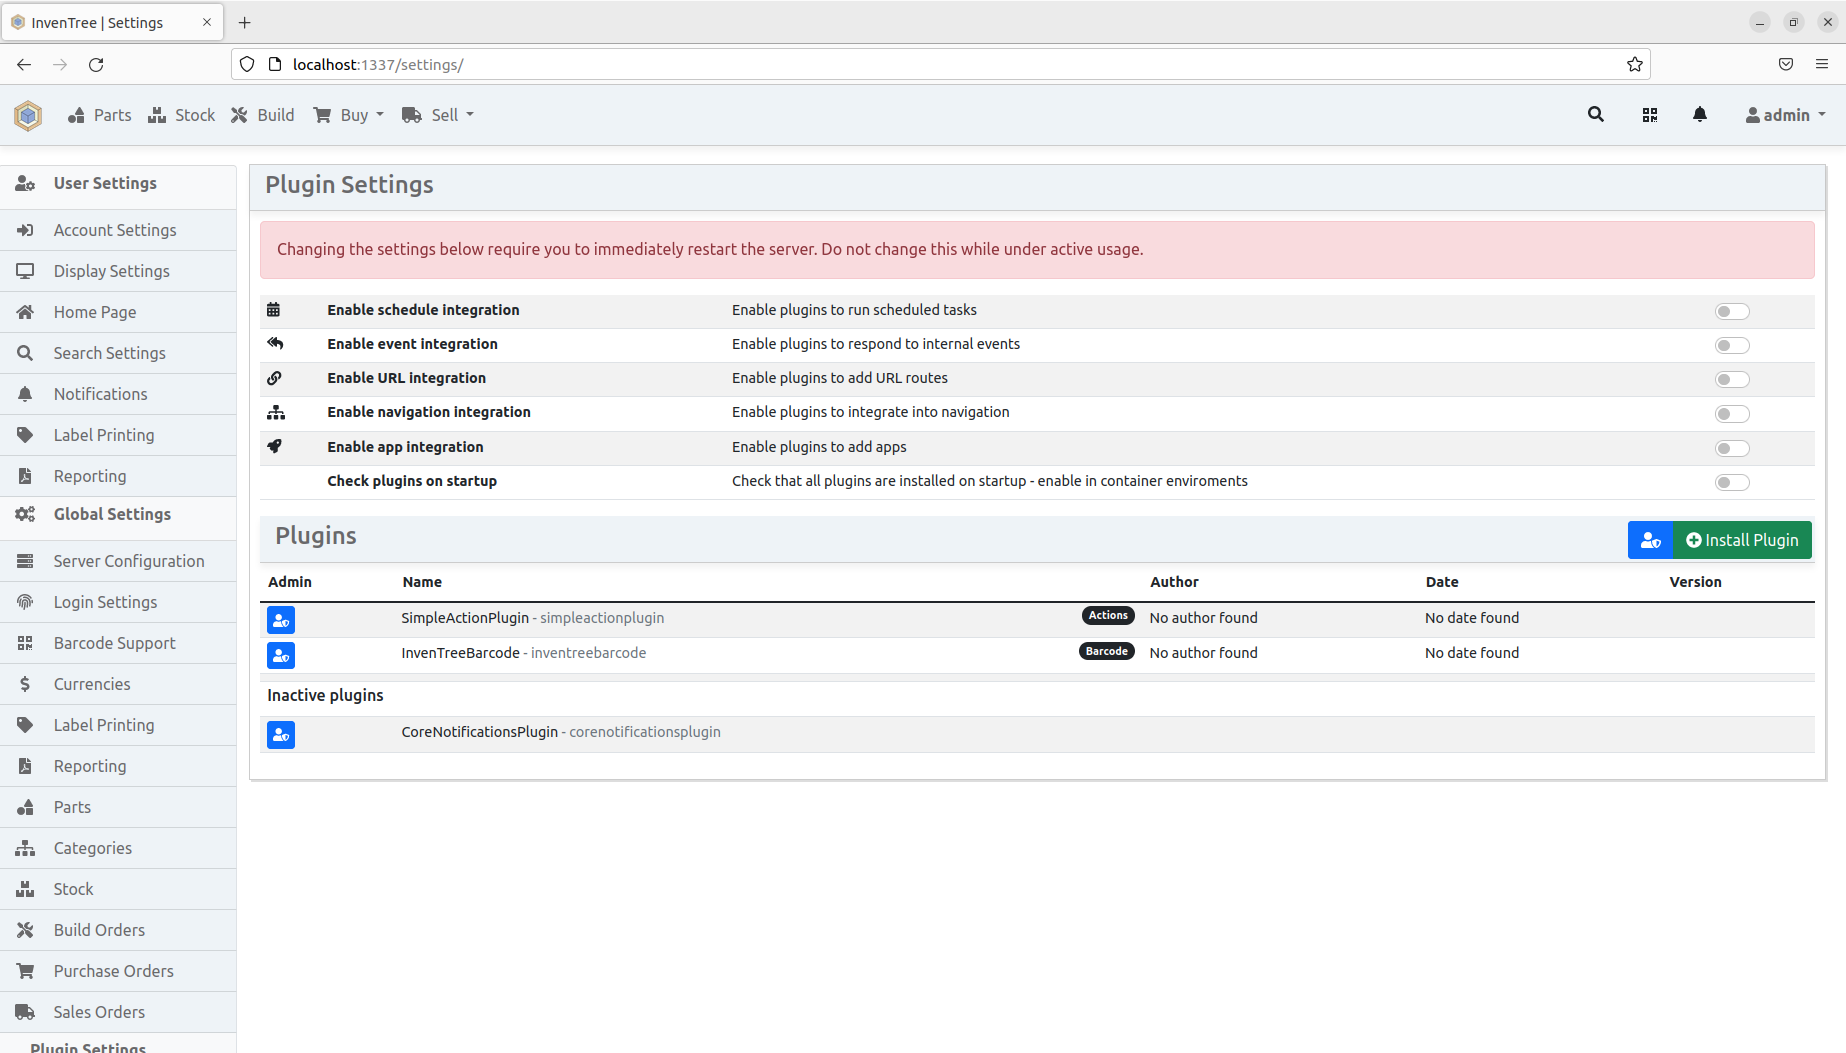
Task: Toggle Enable URL integration switch
Action: (x=1732, y=380)
